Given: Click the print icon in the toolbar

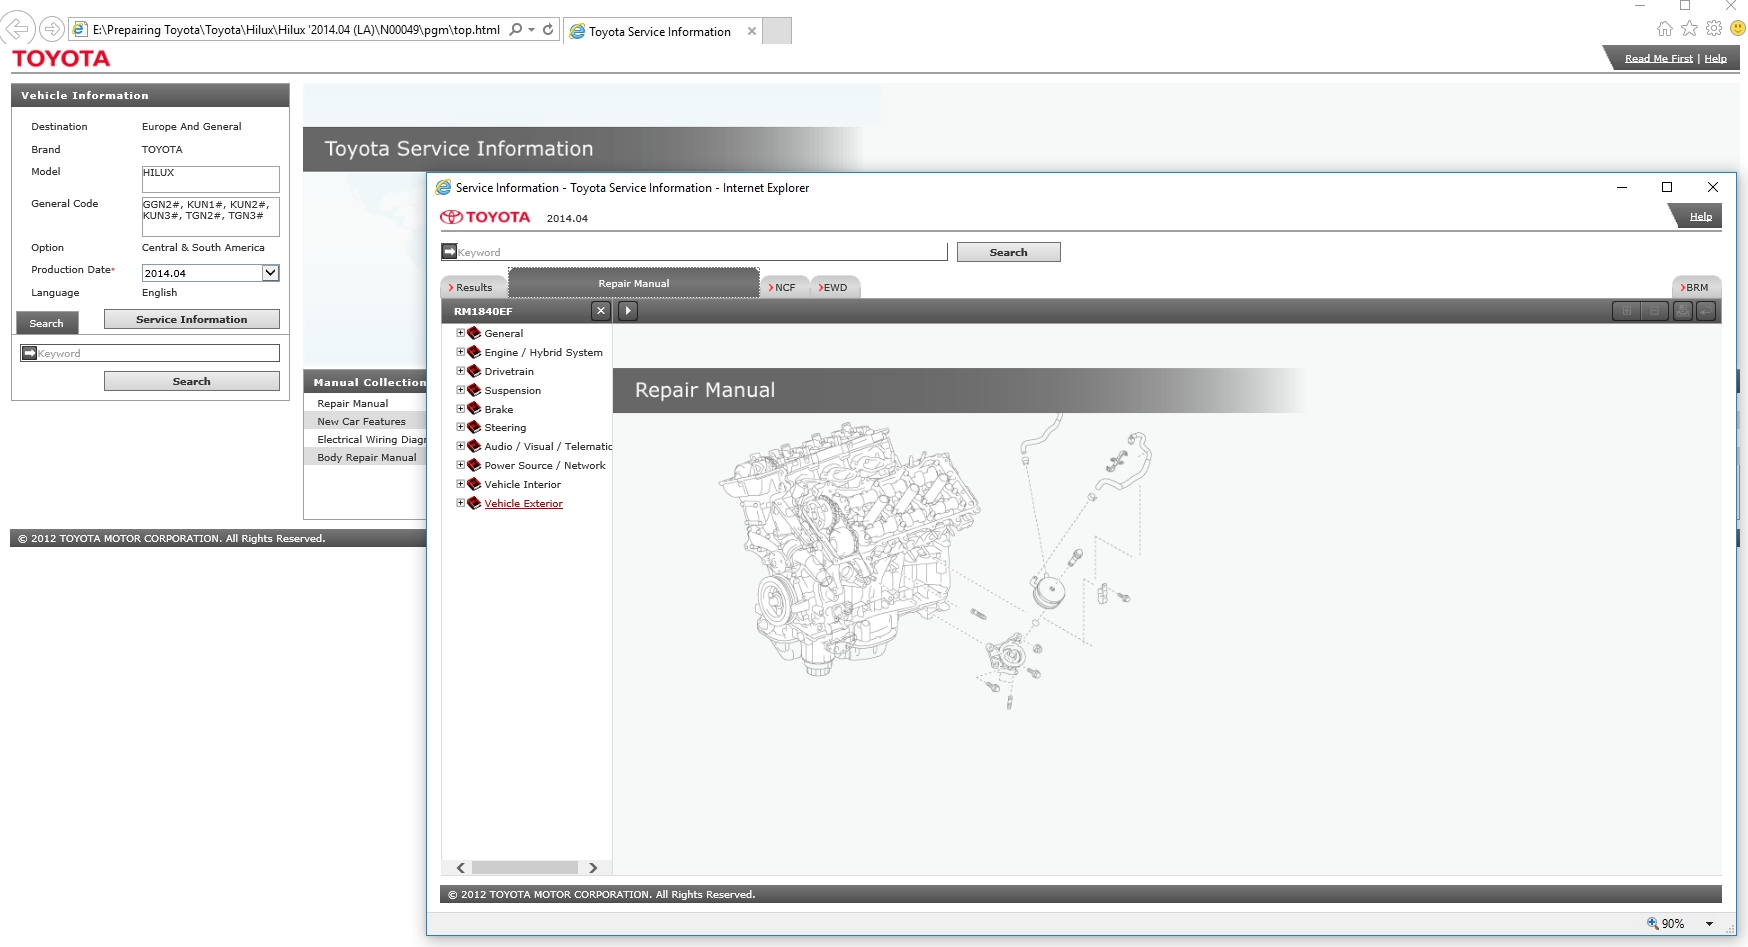Looking at the screenshot, I should coord(1683,311).
